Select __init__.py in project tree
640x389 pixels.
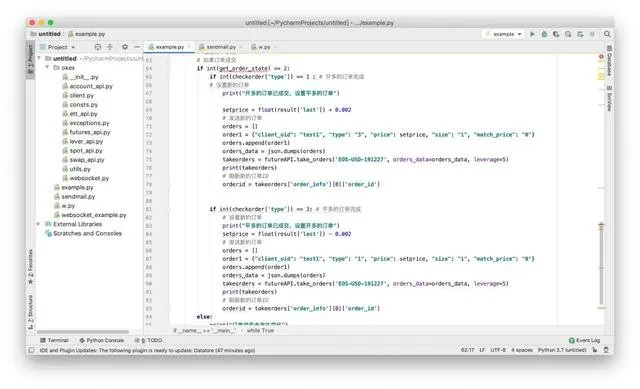click(x=80, y=77)
